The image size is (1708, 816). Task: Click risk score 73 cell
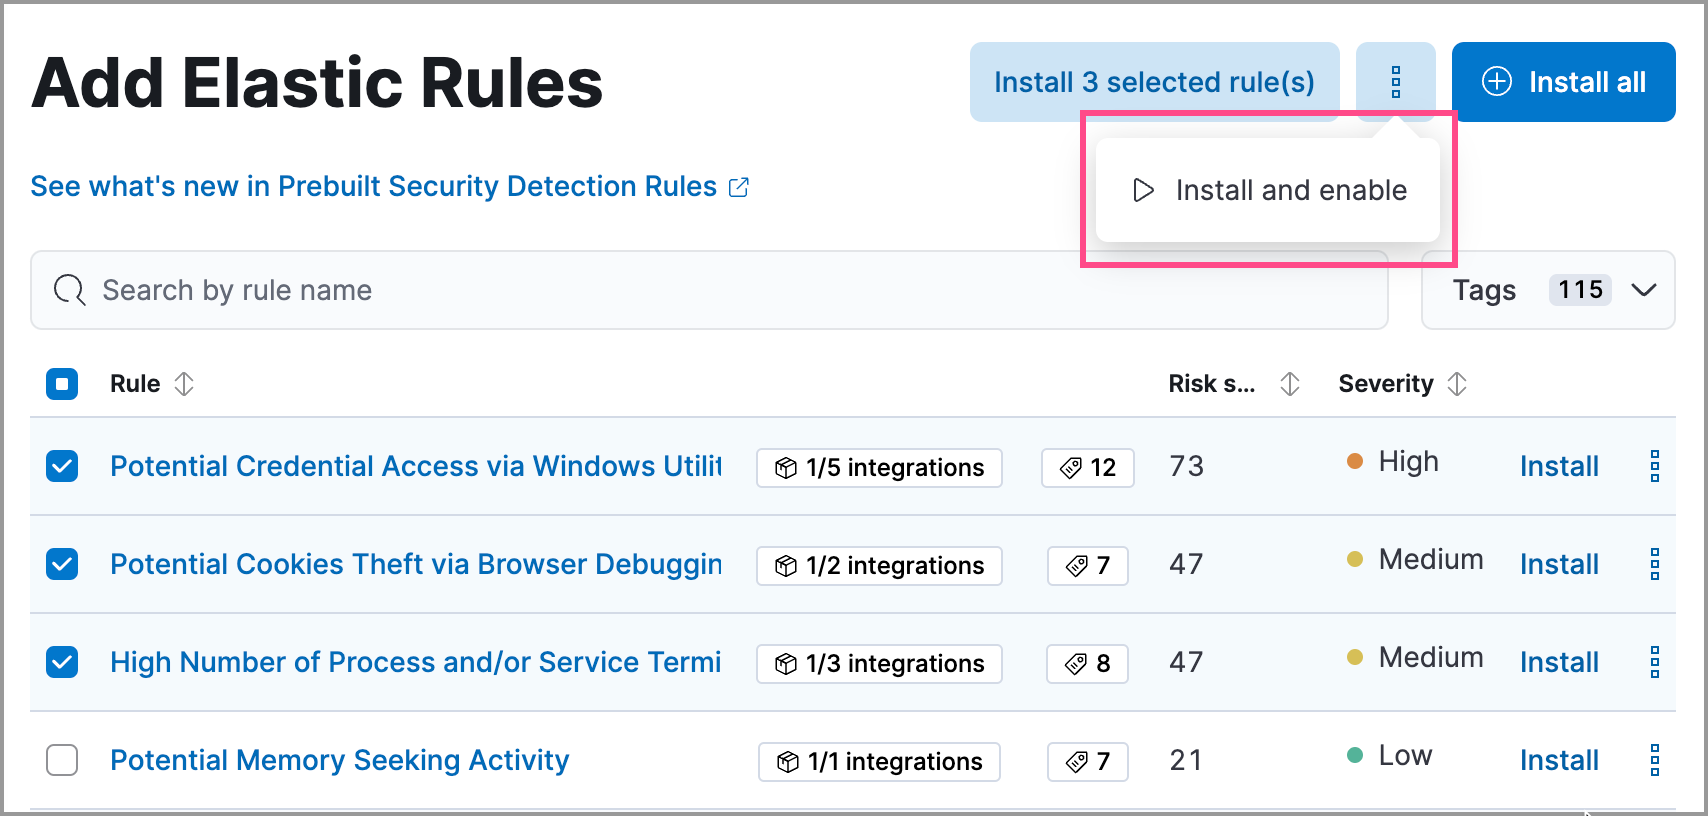(x=1187, y=466)
